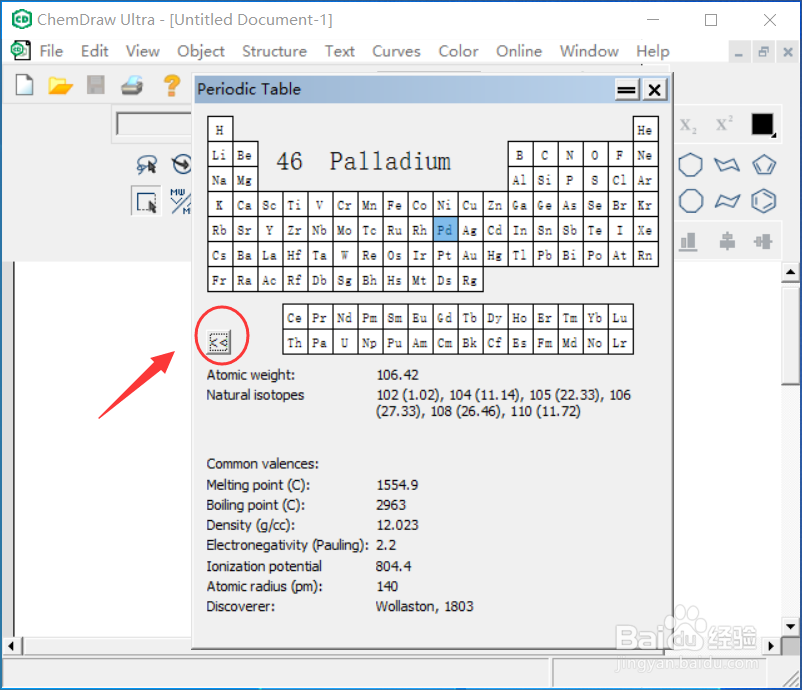
Task: Select Lawrencium (Lr) element cell
Action: tap(620, 343)
